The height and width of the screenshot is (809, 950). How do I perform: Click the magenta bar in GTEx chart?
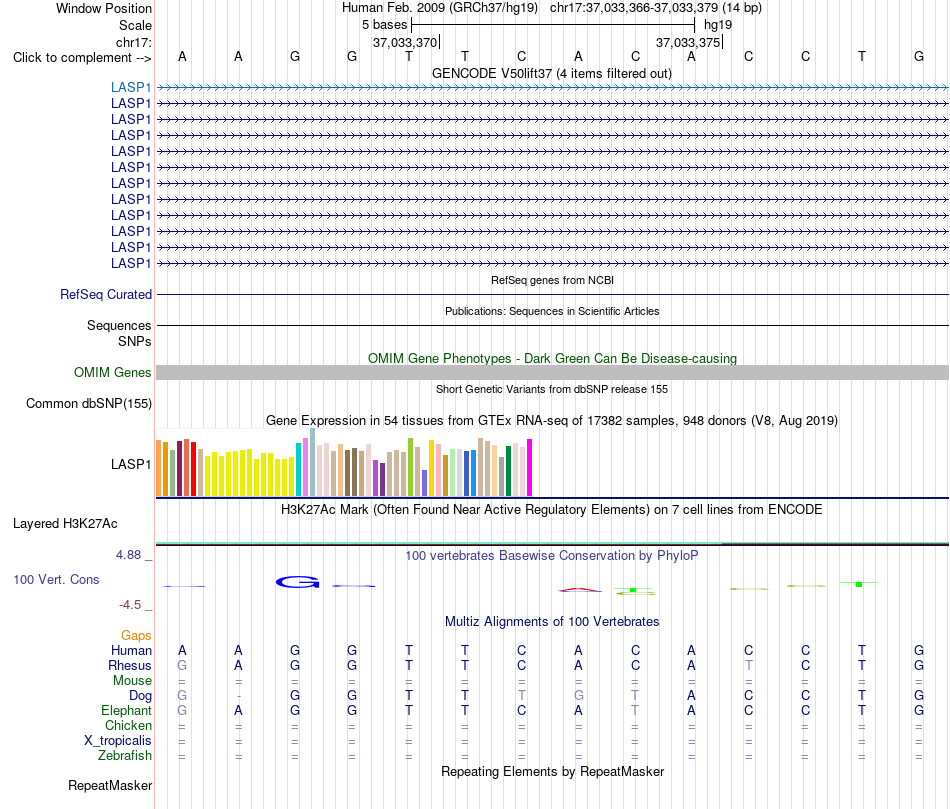coord(530,468)
